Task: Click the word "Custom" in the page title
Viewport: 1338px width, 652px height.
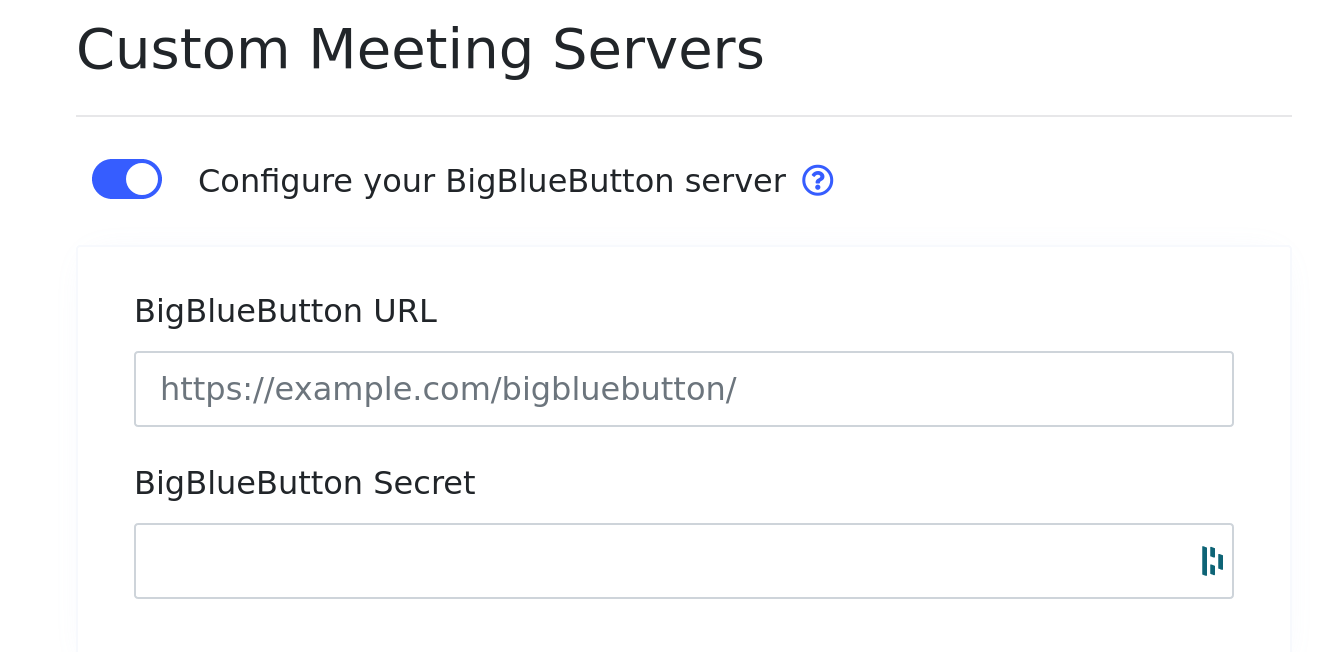Action: pyautogui.click(x=183, y=50)
